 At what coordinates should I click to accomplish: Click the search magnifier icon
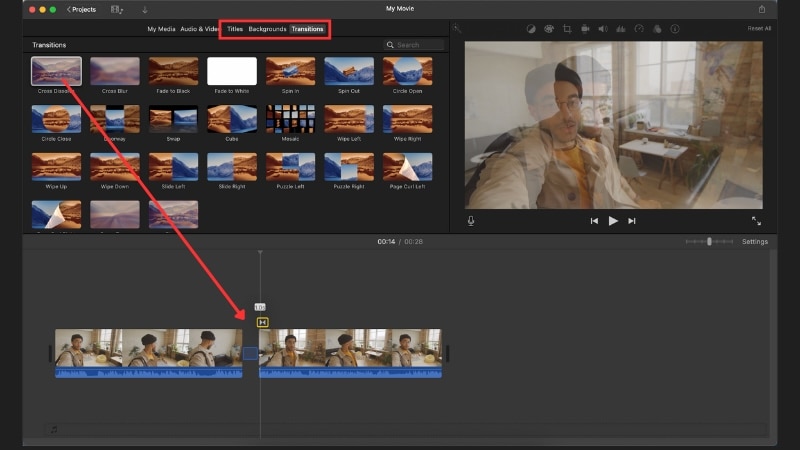pos(390,45)
